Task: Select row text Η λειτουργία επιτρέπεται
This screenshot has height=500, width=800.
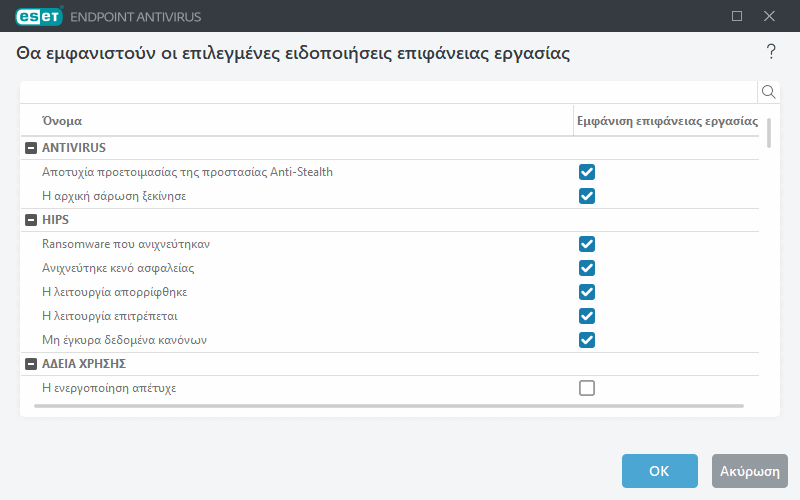Action: tap(110, 316)
